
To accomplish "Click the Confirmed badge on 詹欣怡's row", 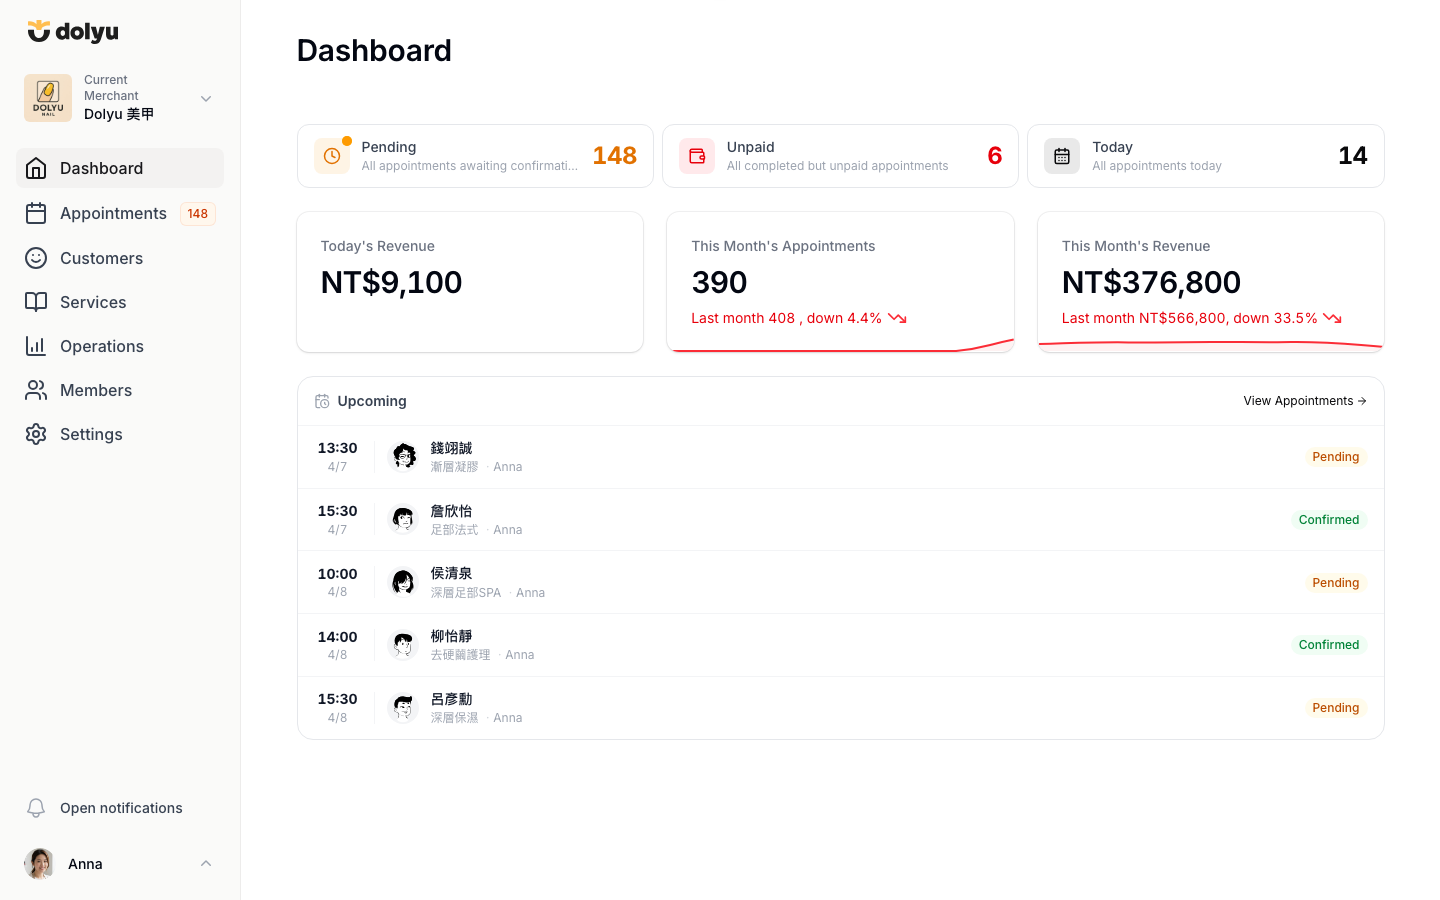I will coord(1329,519).
